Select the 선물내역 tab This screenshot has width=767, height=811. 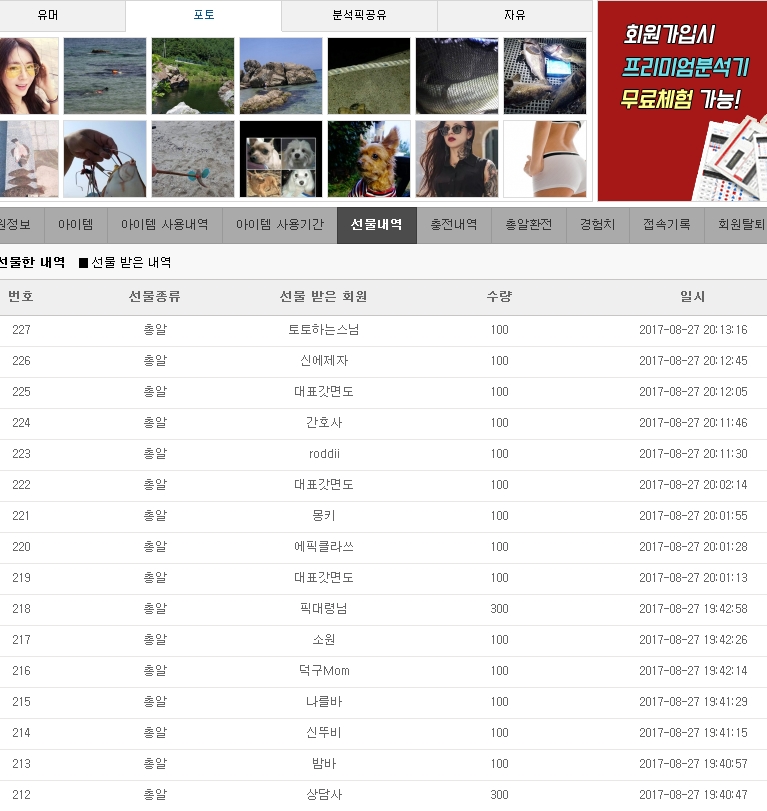377,224
